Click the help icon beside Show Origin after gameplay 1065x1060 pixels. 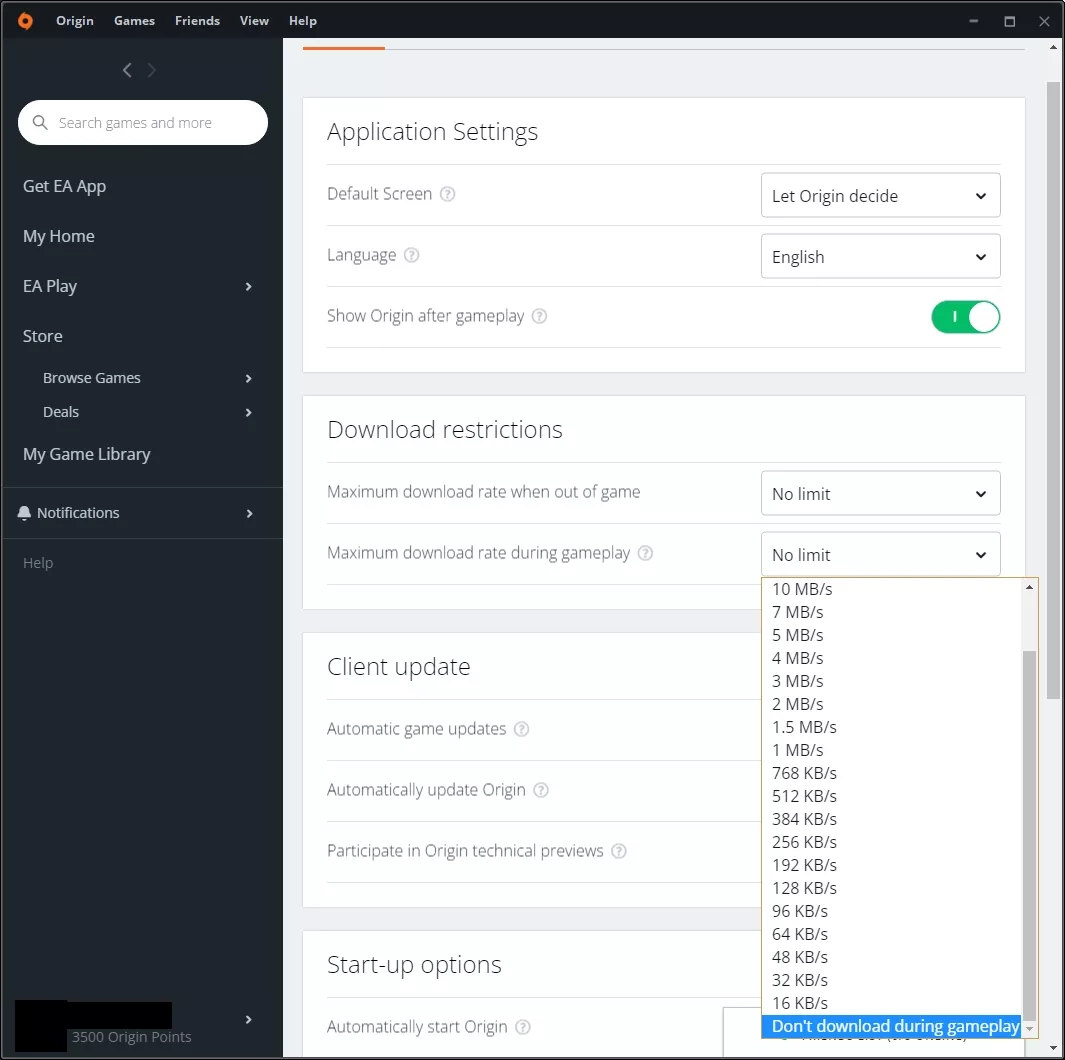pyautogui.click(x=539, y=316)
